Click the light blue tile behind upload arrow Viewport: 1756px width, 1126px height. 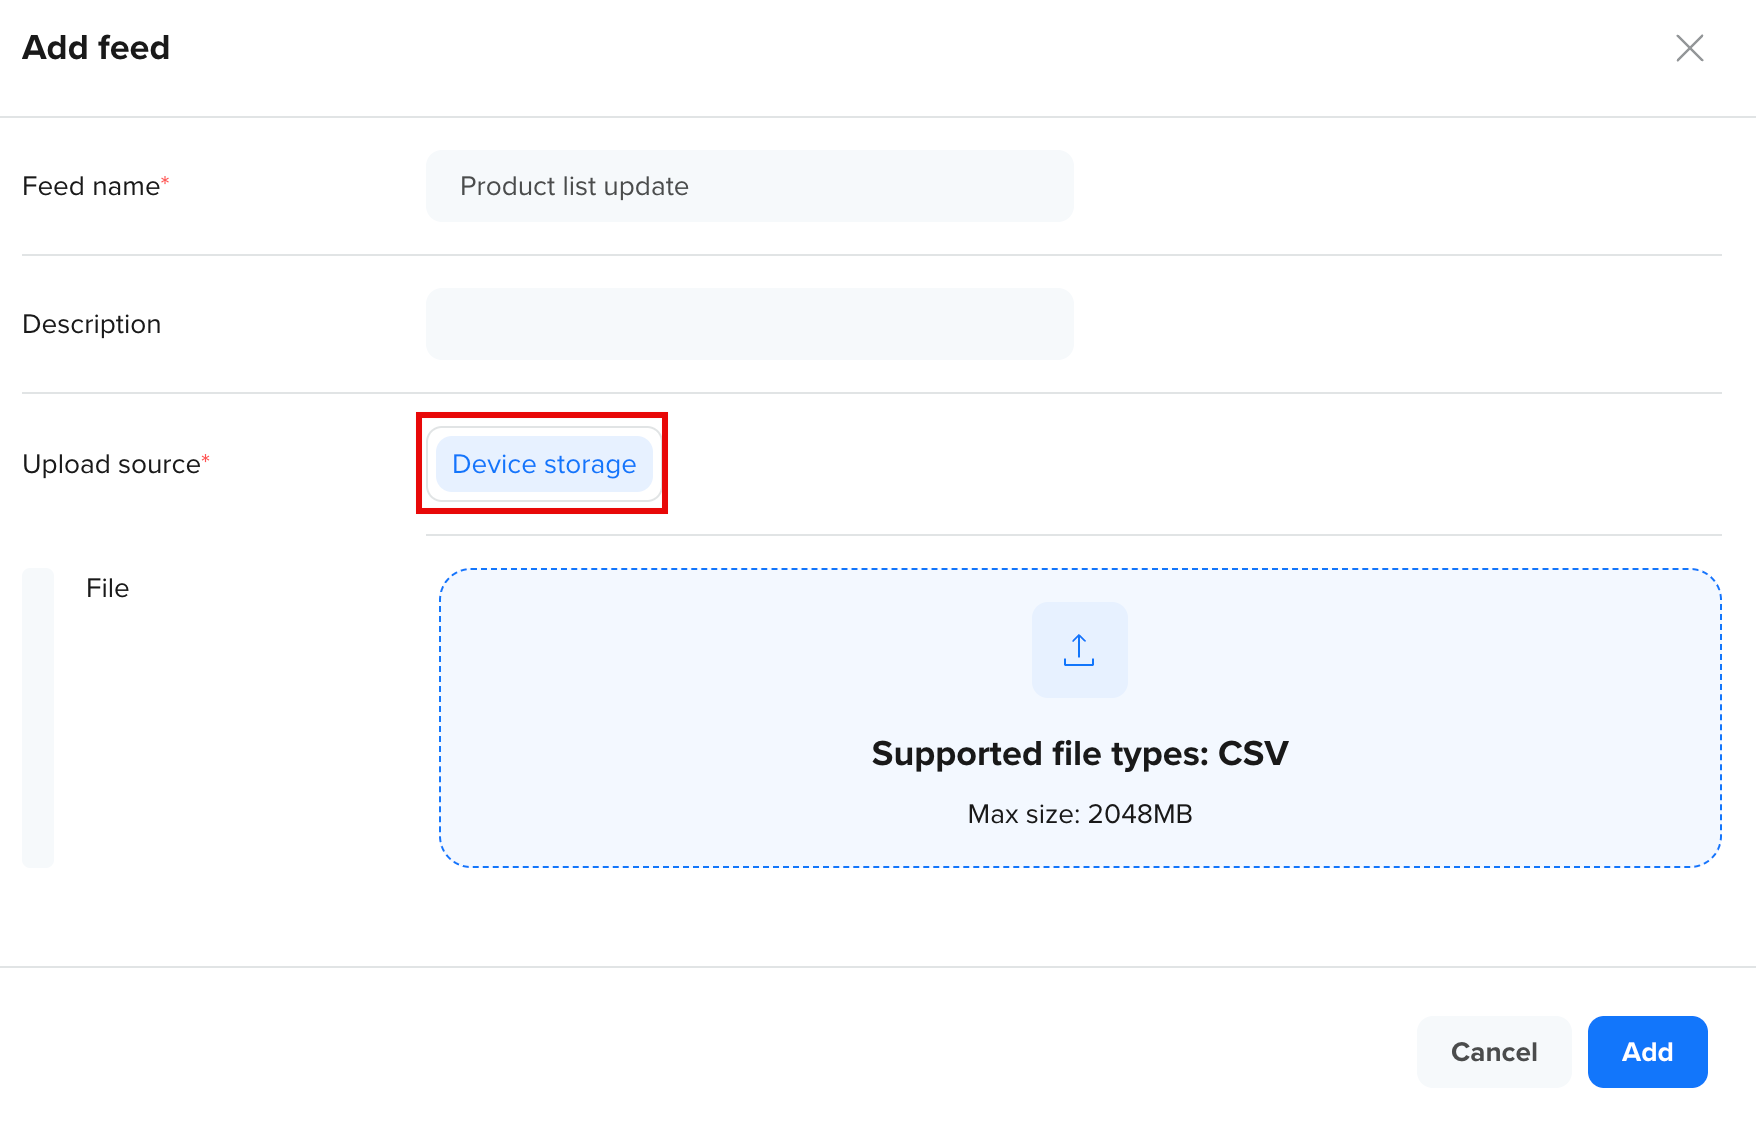tap(1080, 650)
